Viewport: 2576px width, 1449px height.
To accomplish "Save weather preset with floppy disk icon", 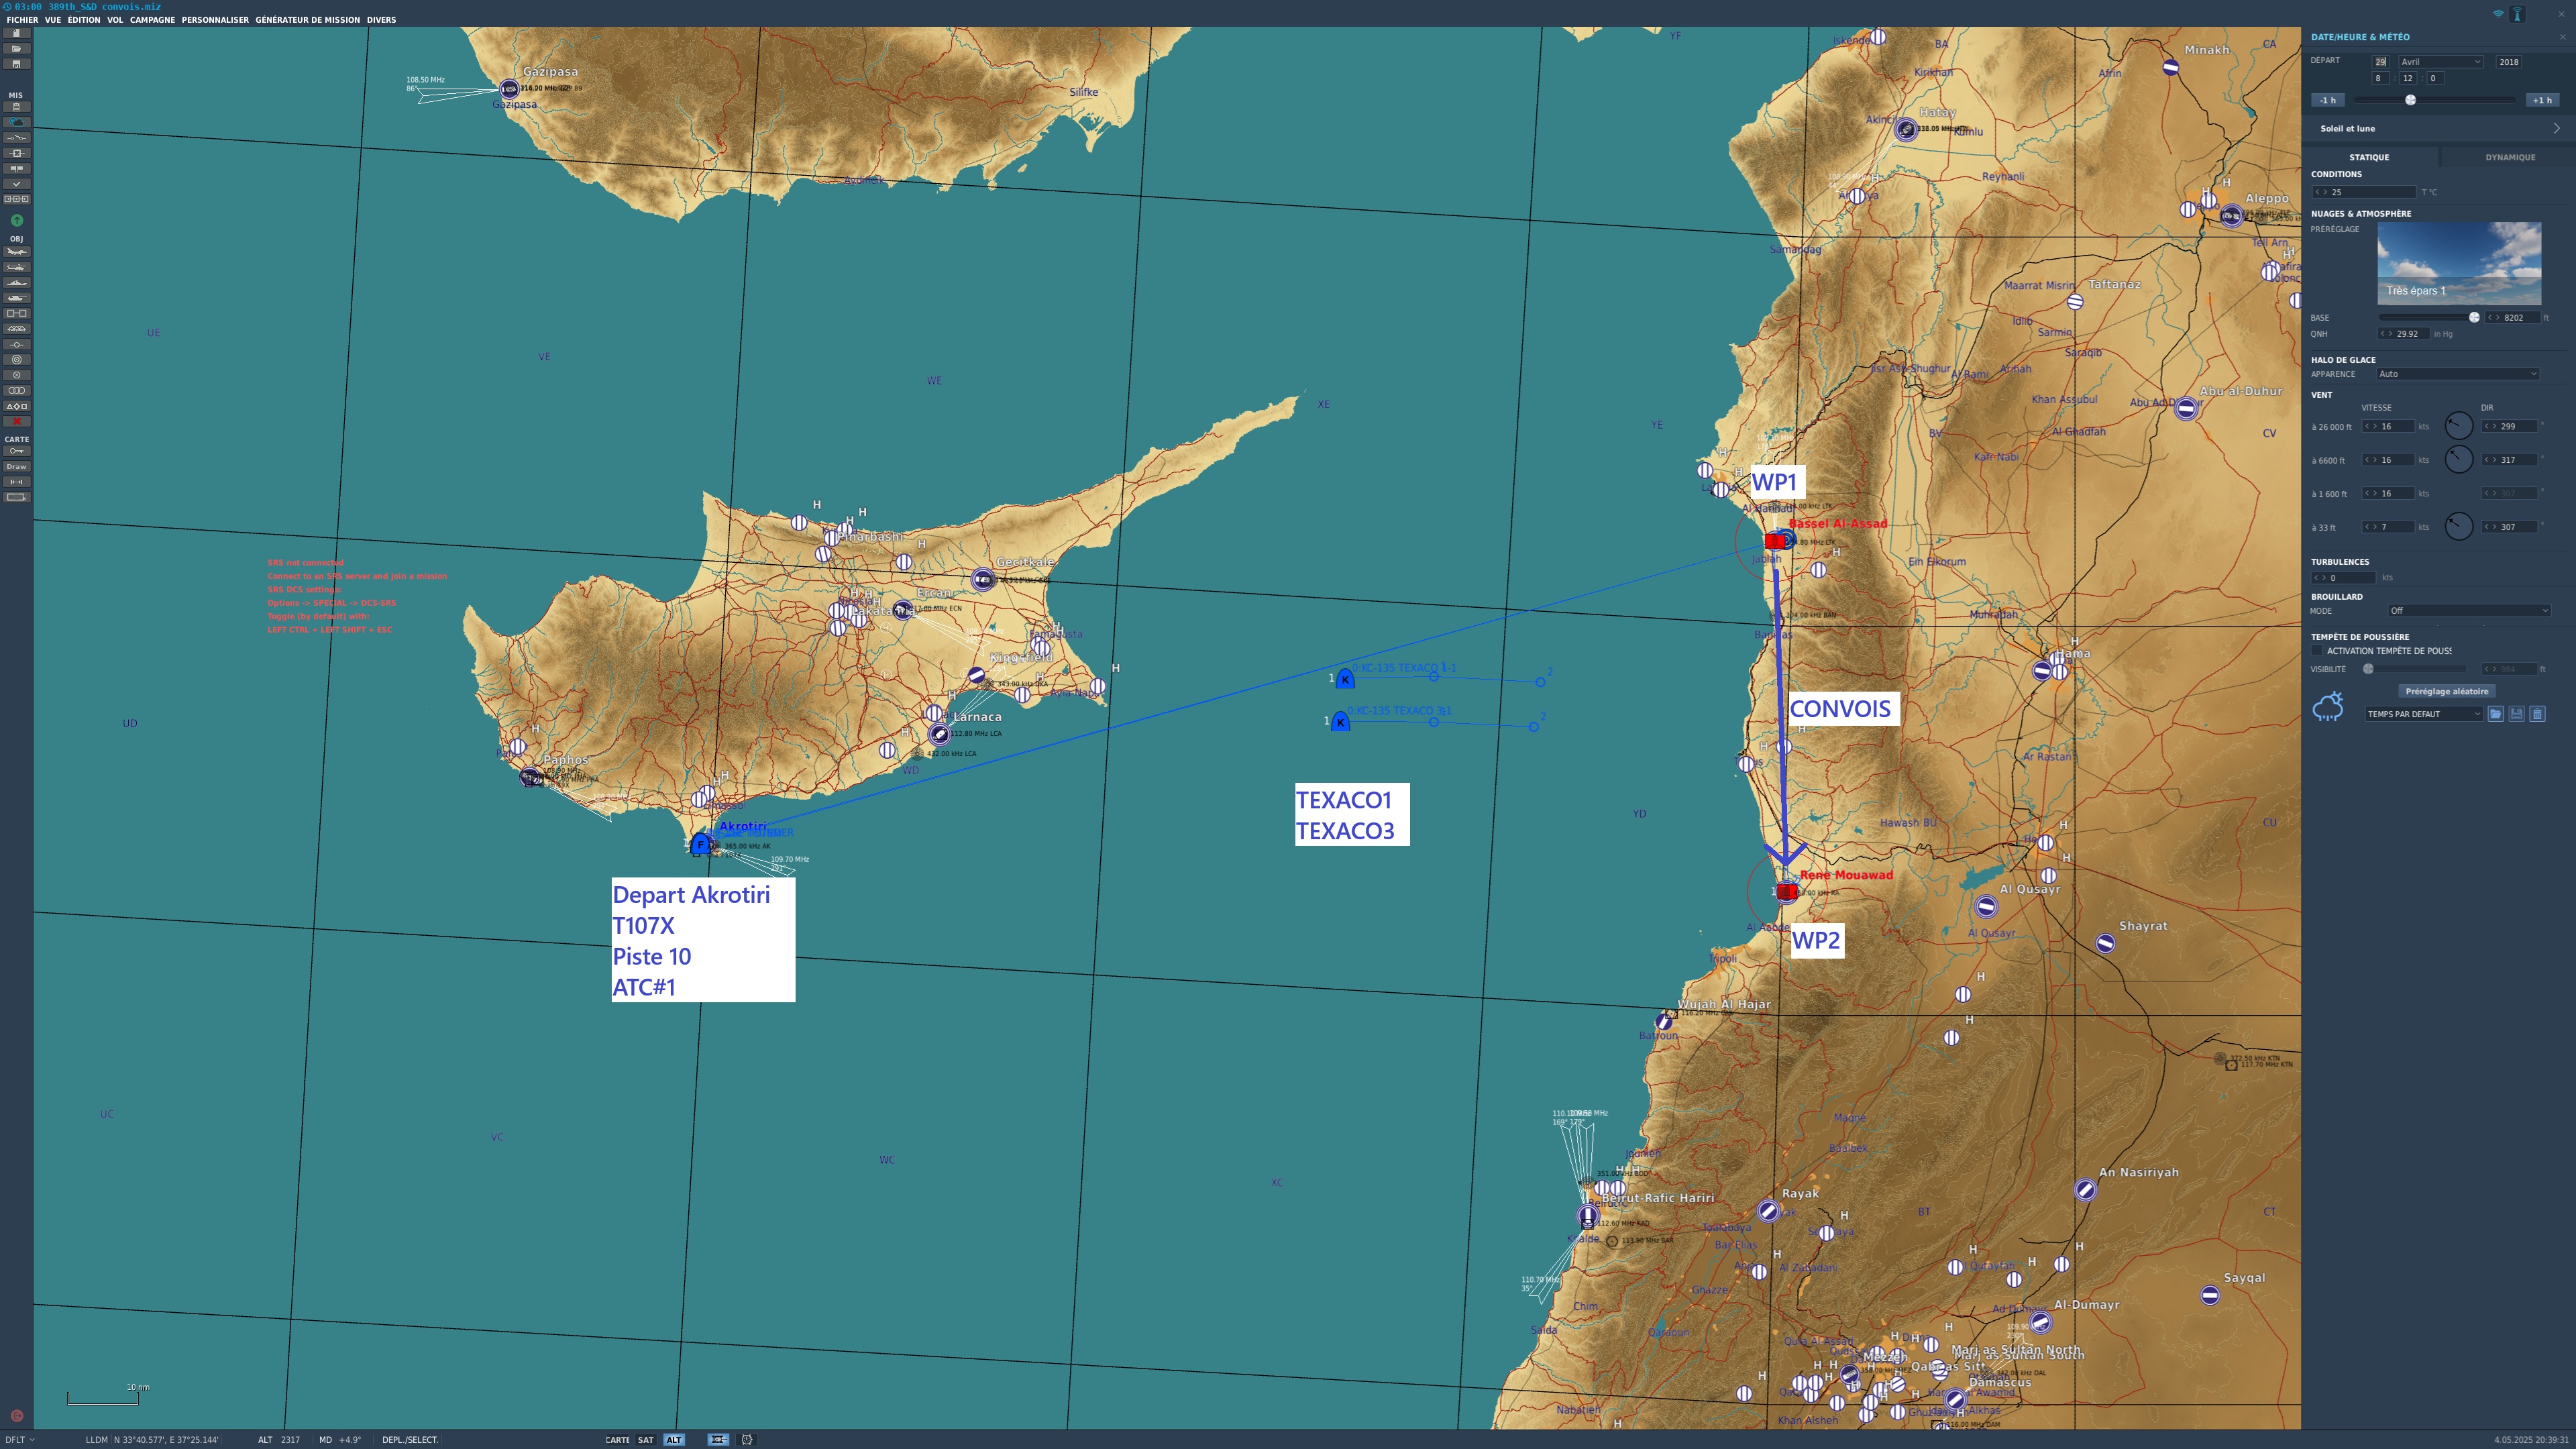I will (x=2516, y=714).
